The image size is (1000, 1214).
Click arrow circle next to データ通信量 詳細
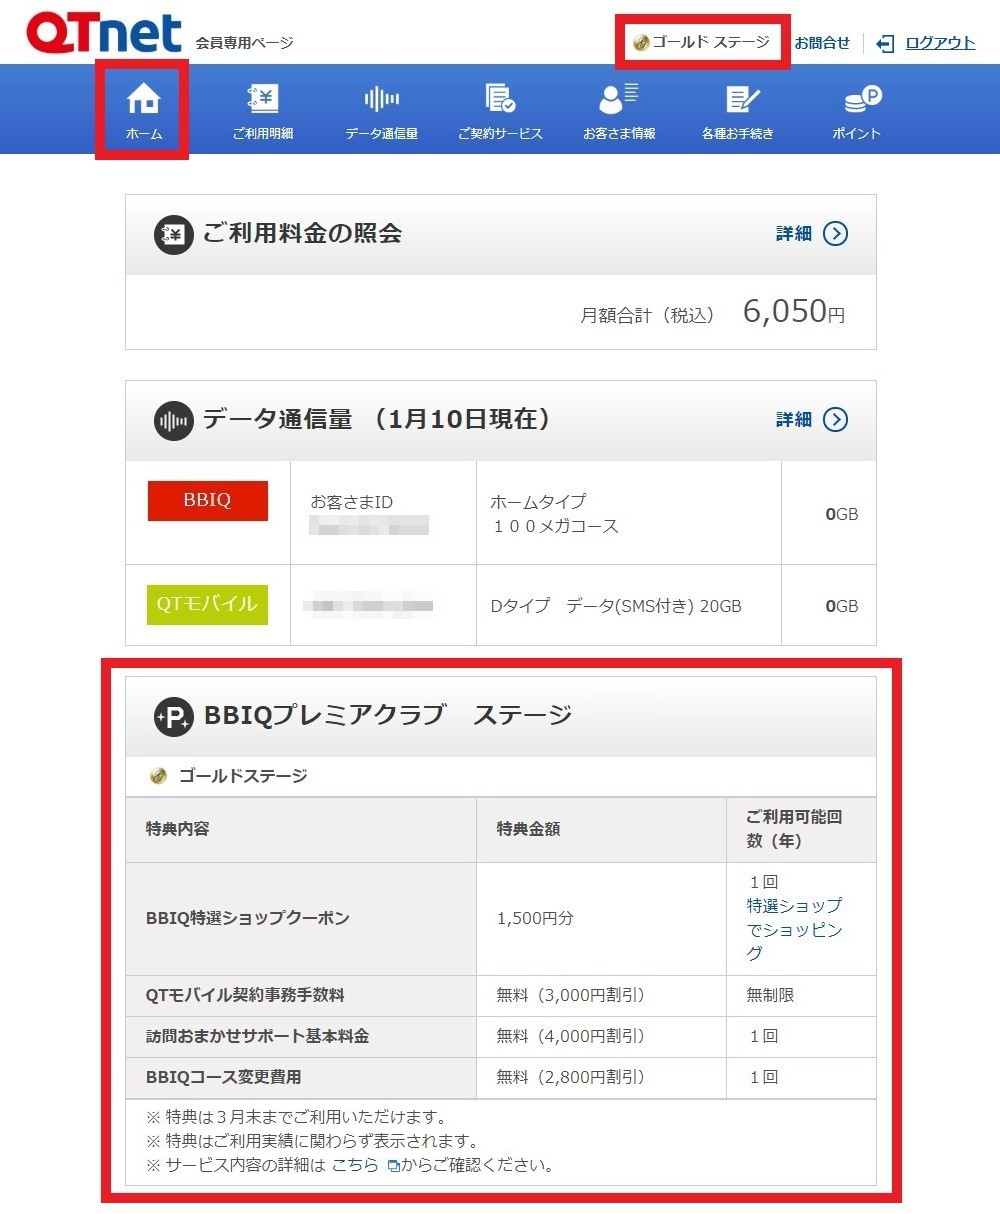tap(835, 420)
